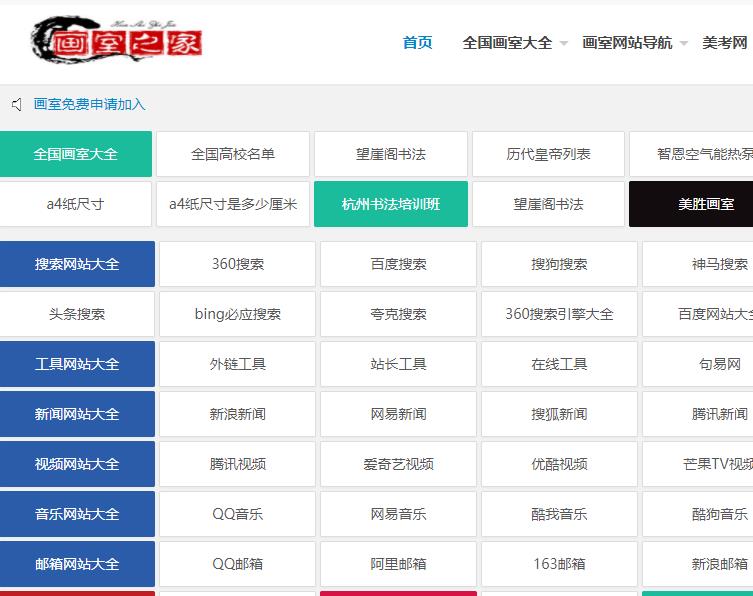
Task: Open the 阿里邮箱 link
Action: click(x=399, y=564)
